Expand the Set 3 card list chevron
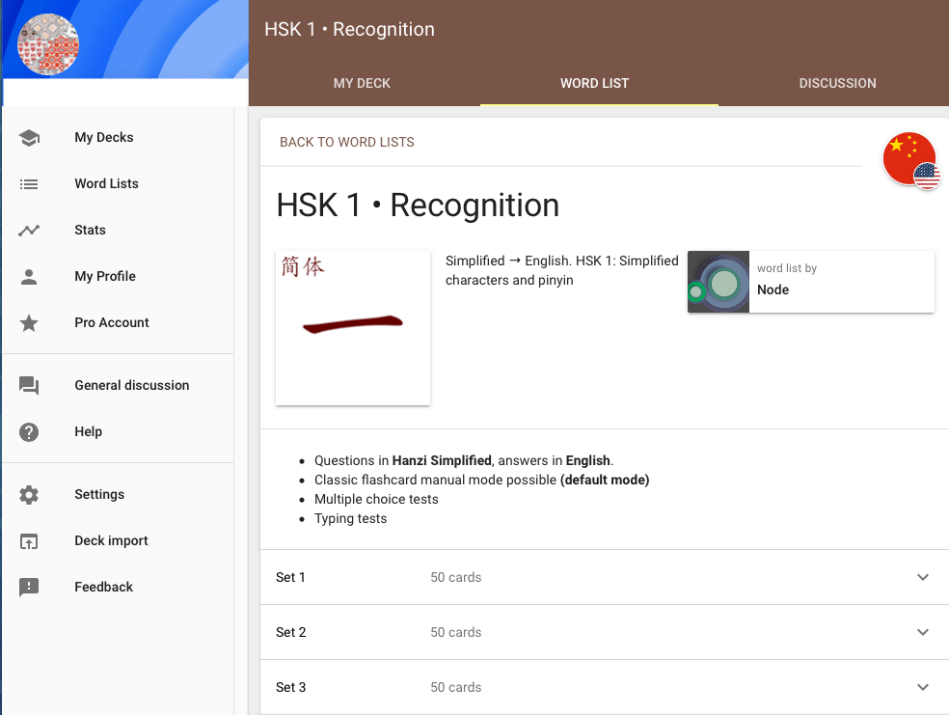 [x=922, y=687]
